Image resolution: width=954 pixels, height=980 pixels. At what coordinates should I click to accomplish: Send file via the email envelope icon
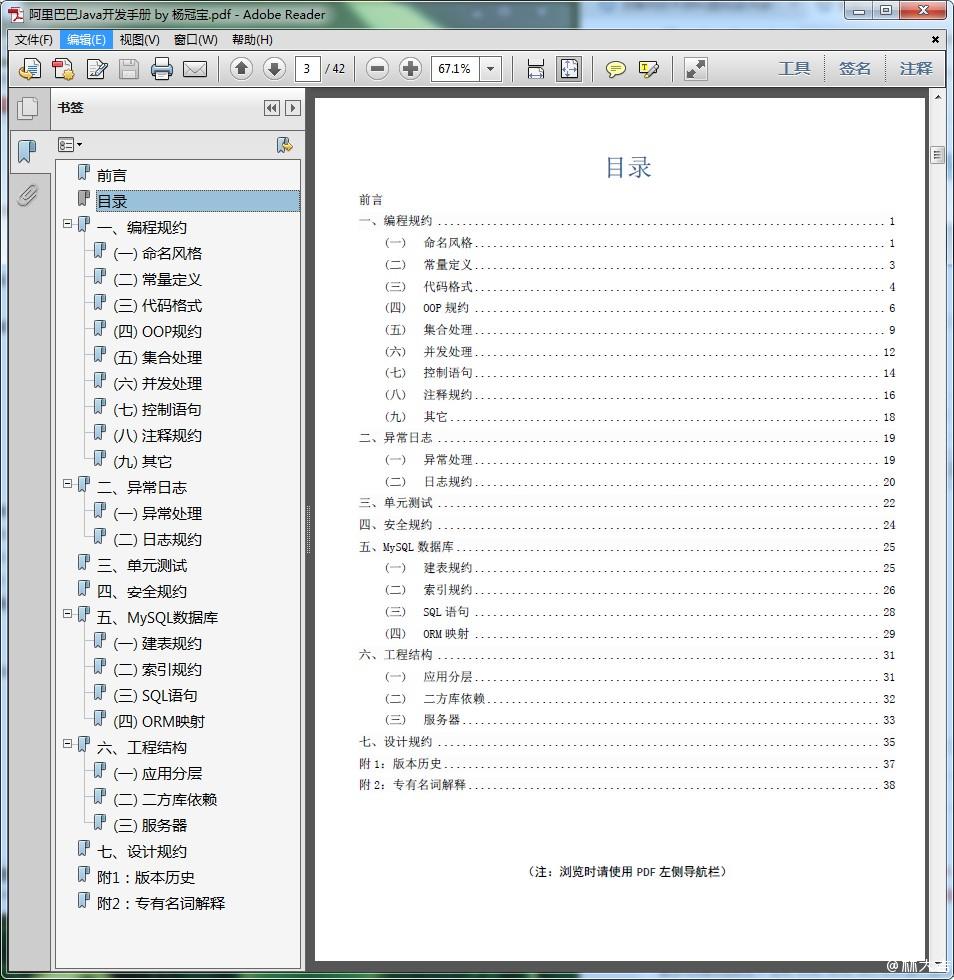coord(195,69)
